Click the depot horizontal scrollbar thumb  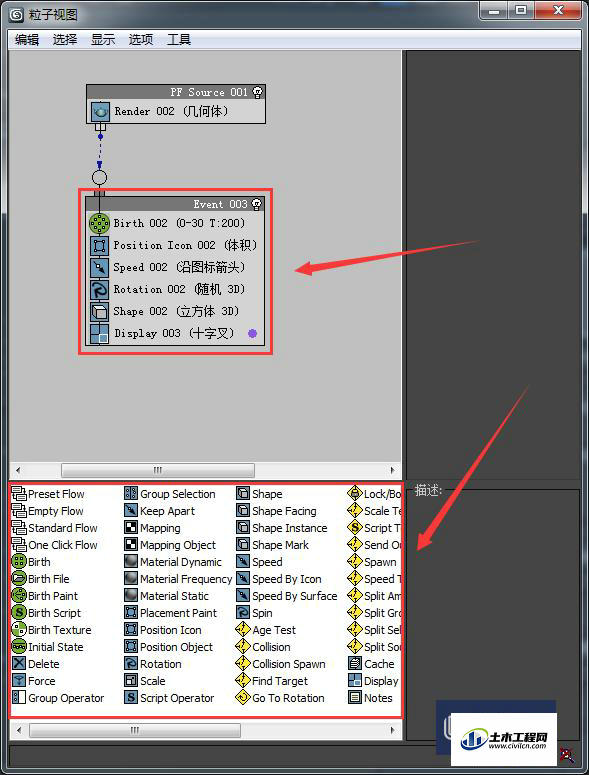tap(135, 730)
